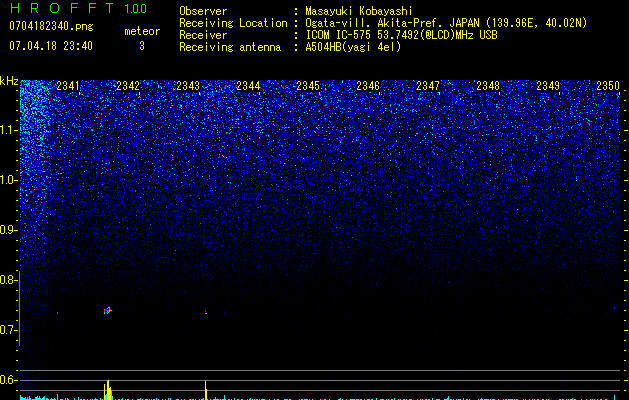629x400 pixels.
Task: Click the A504HB(yagi 4el) antenna text
Action: [x=353, y=47]
